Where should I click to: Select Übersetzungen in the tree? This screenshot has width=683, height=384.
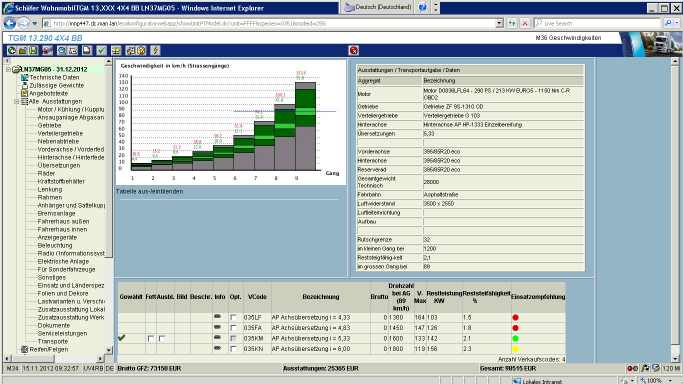pos(59,165)
